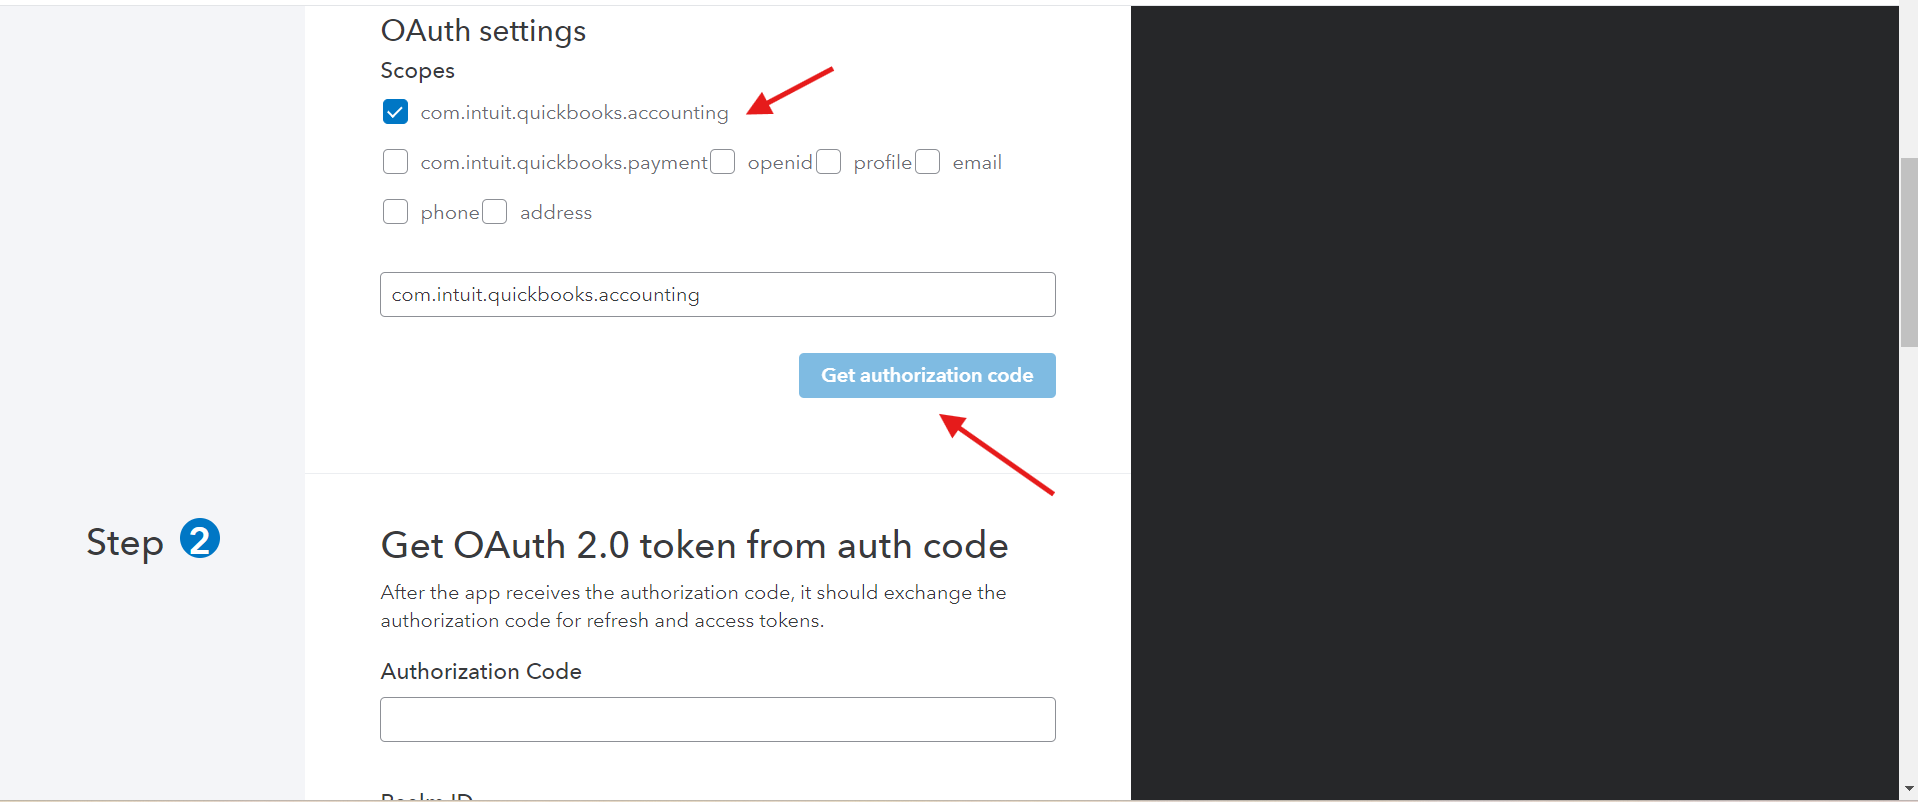The width and height of the screenshot is (1918, 802).
Task: Uncheck the com.intuit.quickbooks.accounting scope checkbox
Action: pyautogui.click(x=395, y=111)
